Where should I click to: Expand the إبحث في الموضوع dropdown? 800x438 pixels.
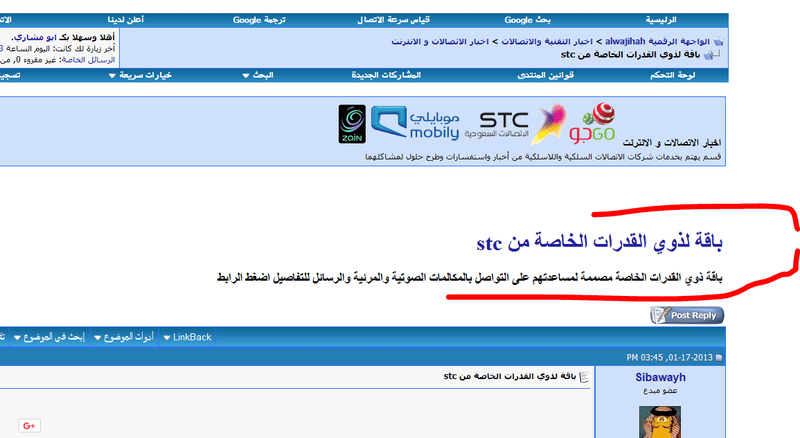pyautogui.click(x=49, y=337)
